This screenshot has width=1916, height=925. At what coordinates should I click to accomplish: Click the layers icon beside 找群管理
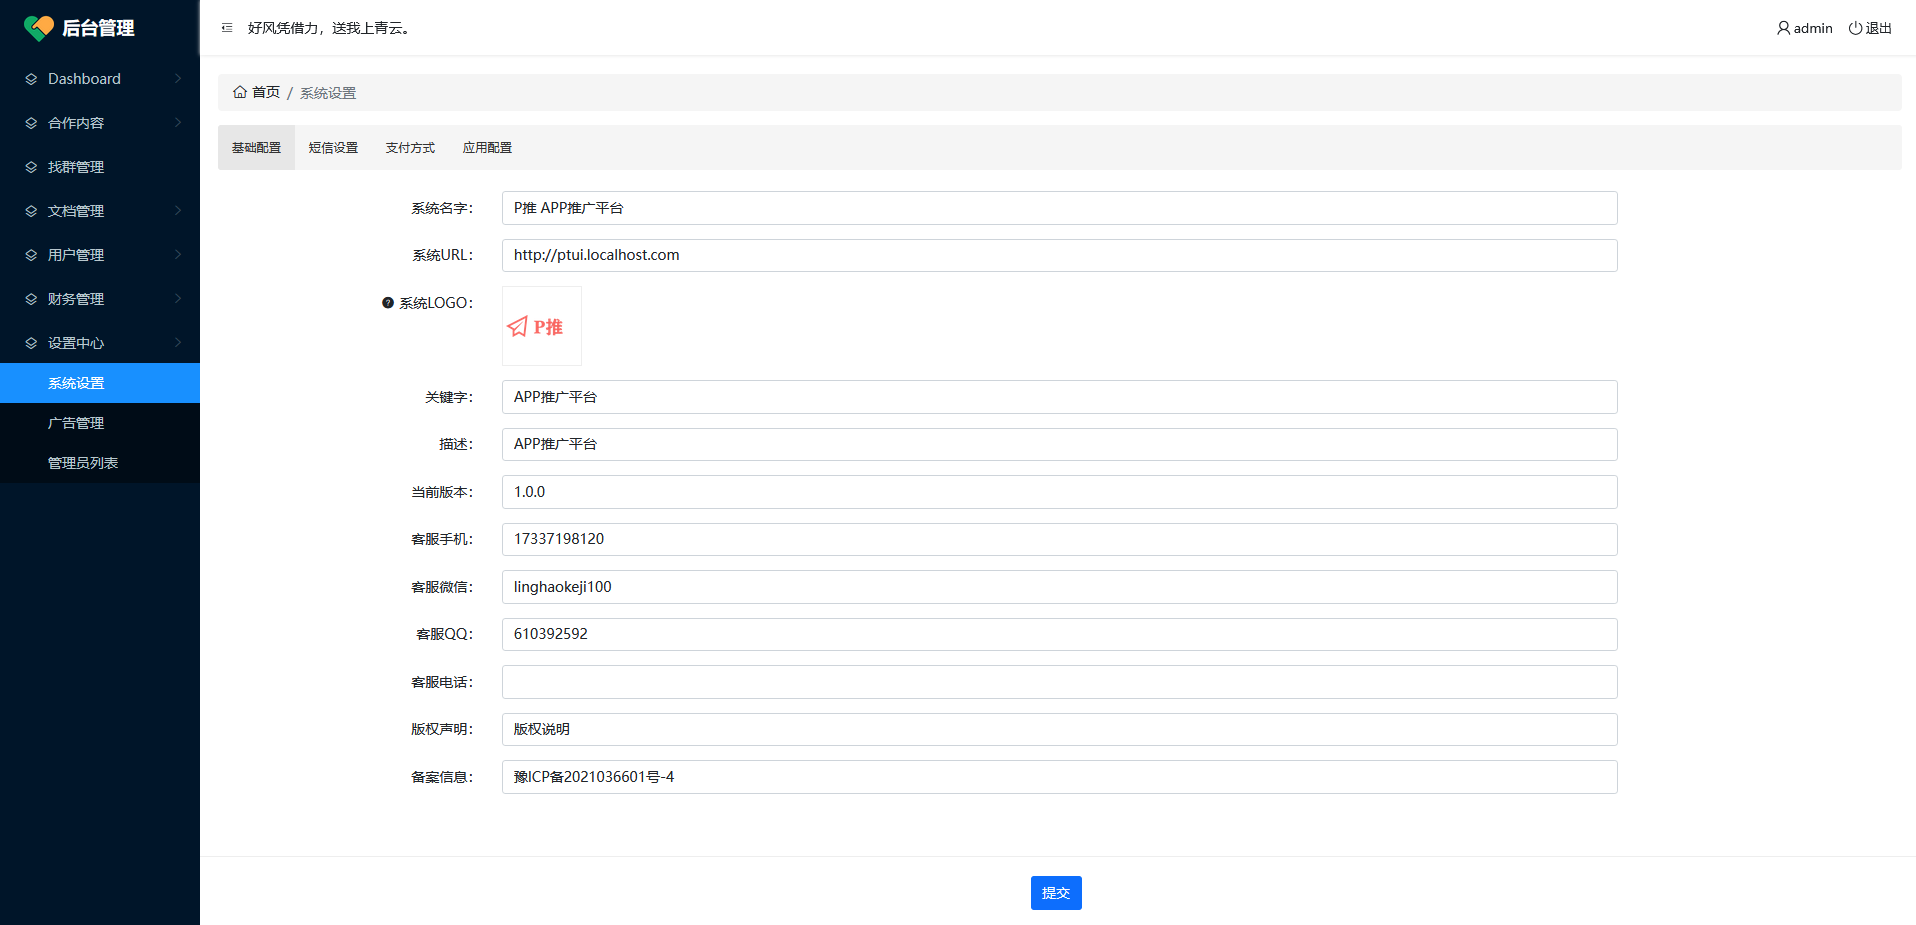pos(31,167)
